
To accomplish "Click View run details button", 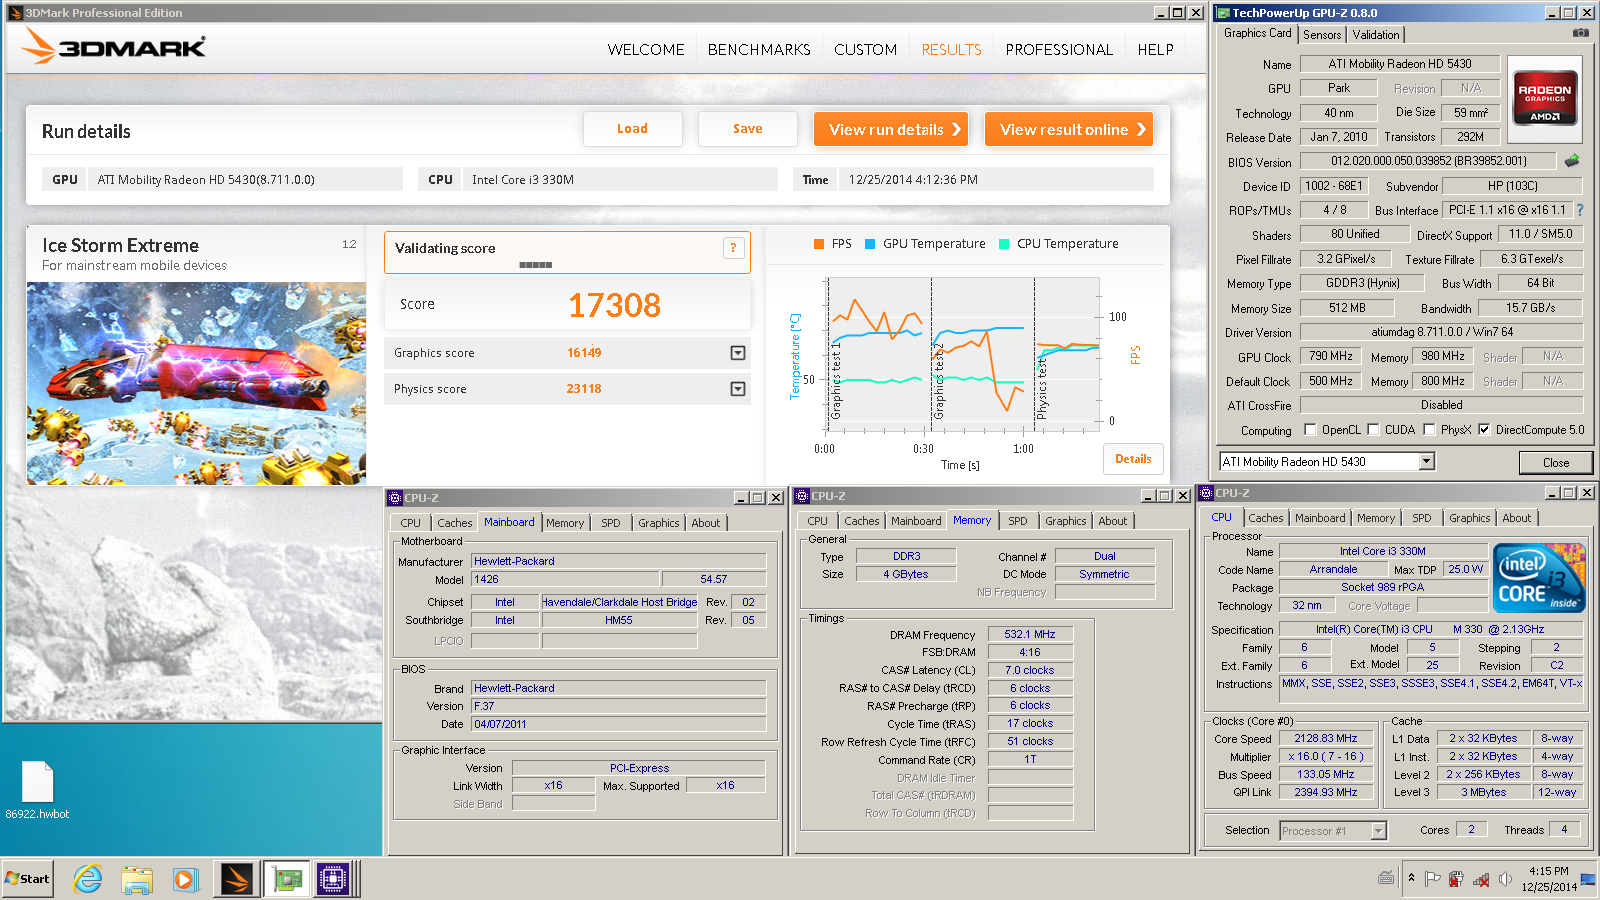I will click(891, 129).
